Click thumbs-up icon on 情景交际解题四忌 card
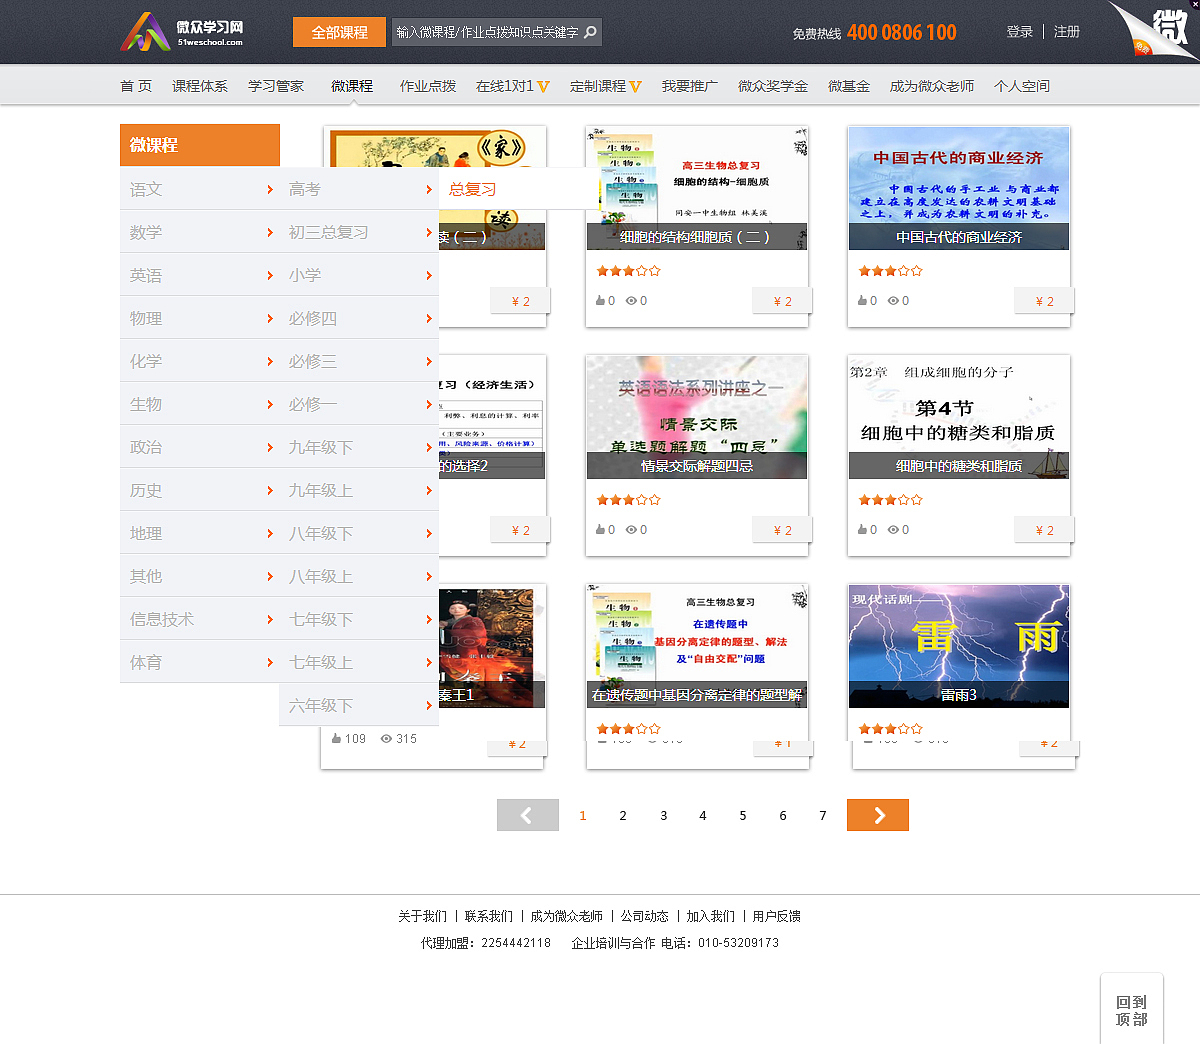 [x=600, y=529]
